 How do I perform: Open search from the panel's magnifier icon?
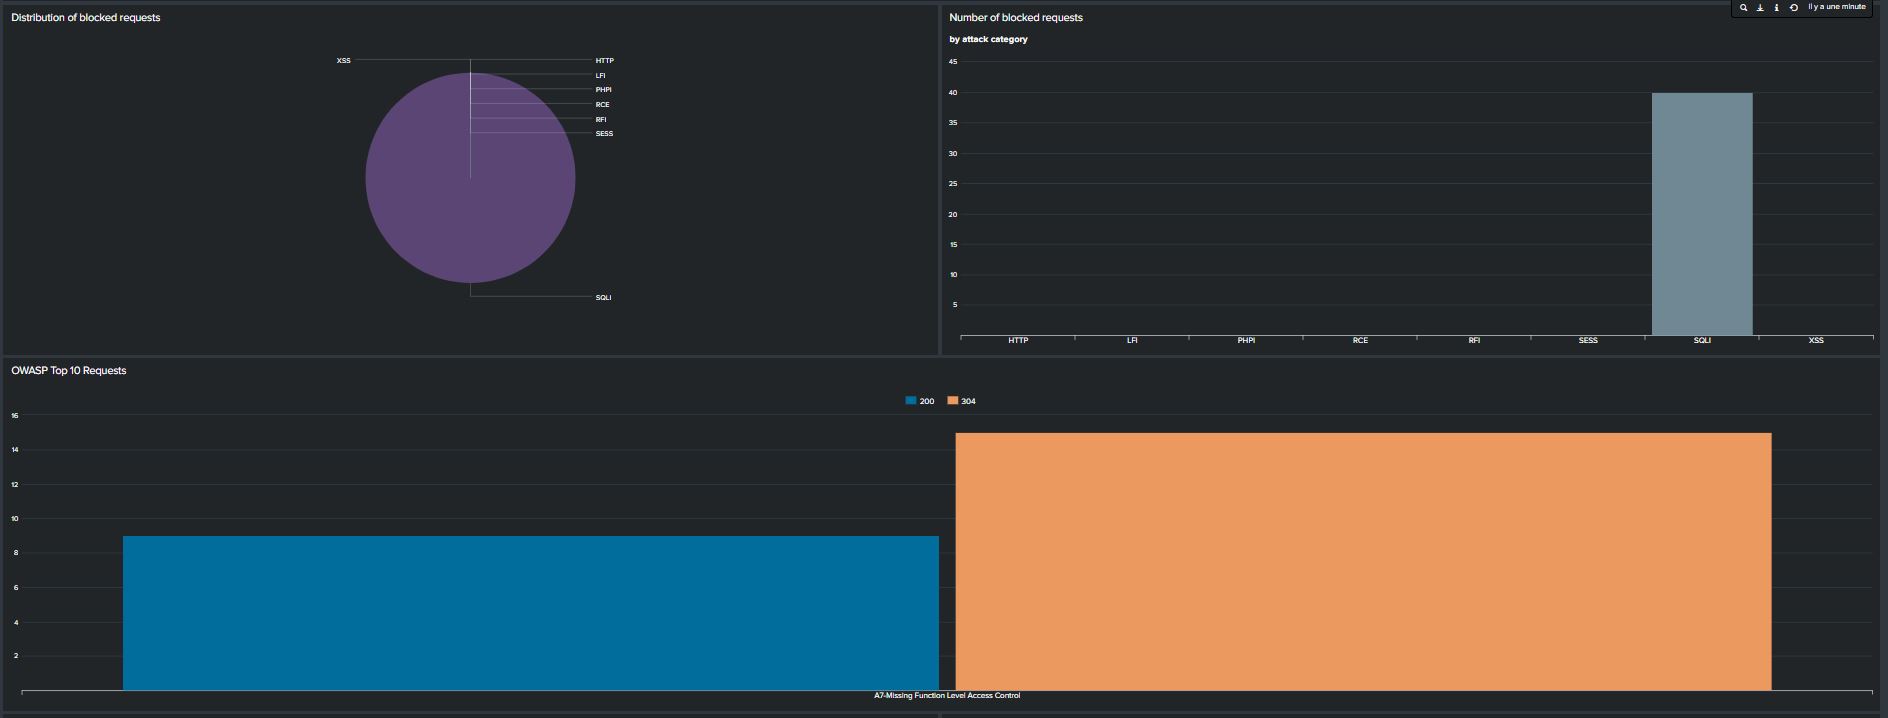tap(1744, 7)
